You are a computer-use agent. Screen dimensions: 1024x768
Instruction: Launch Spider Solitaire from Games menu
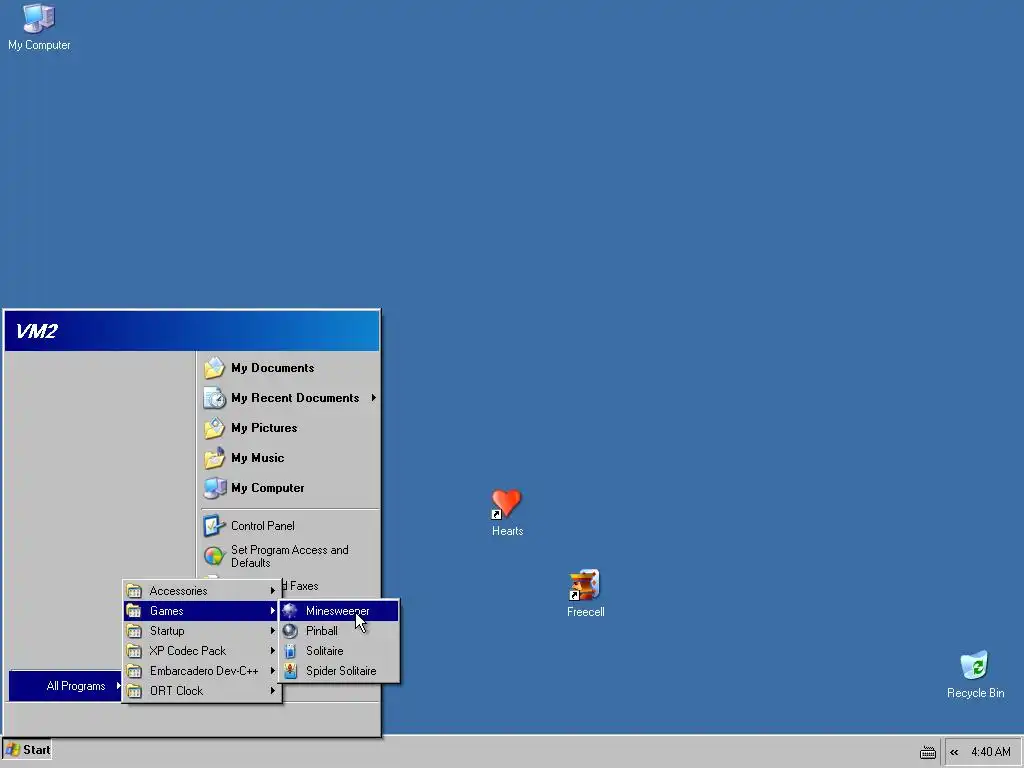[x=339, y=671]
